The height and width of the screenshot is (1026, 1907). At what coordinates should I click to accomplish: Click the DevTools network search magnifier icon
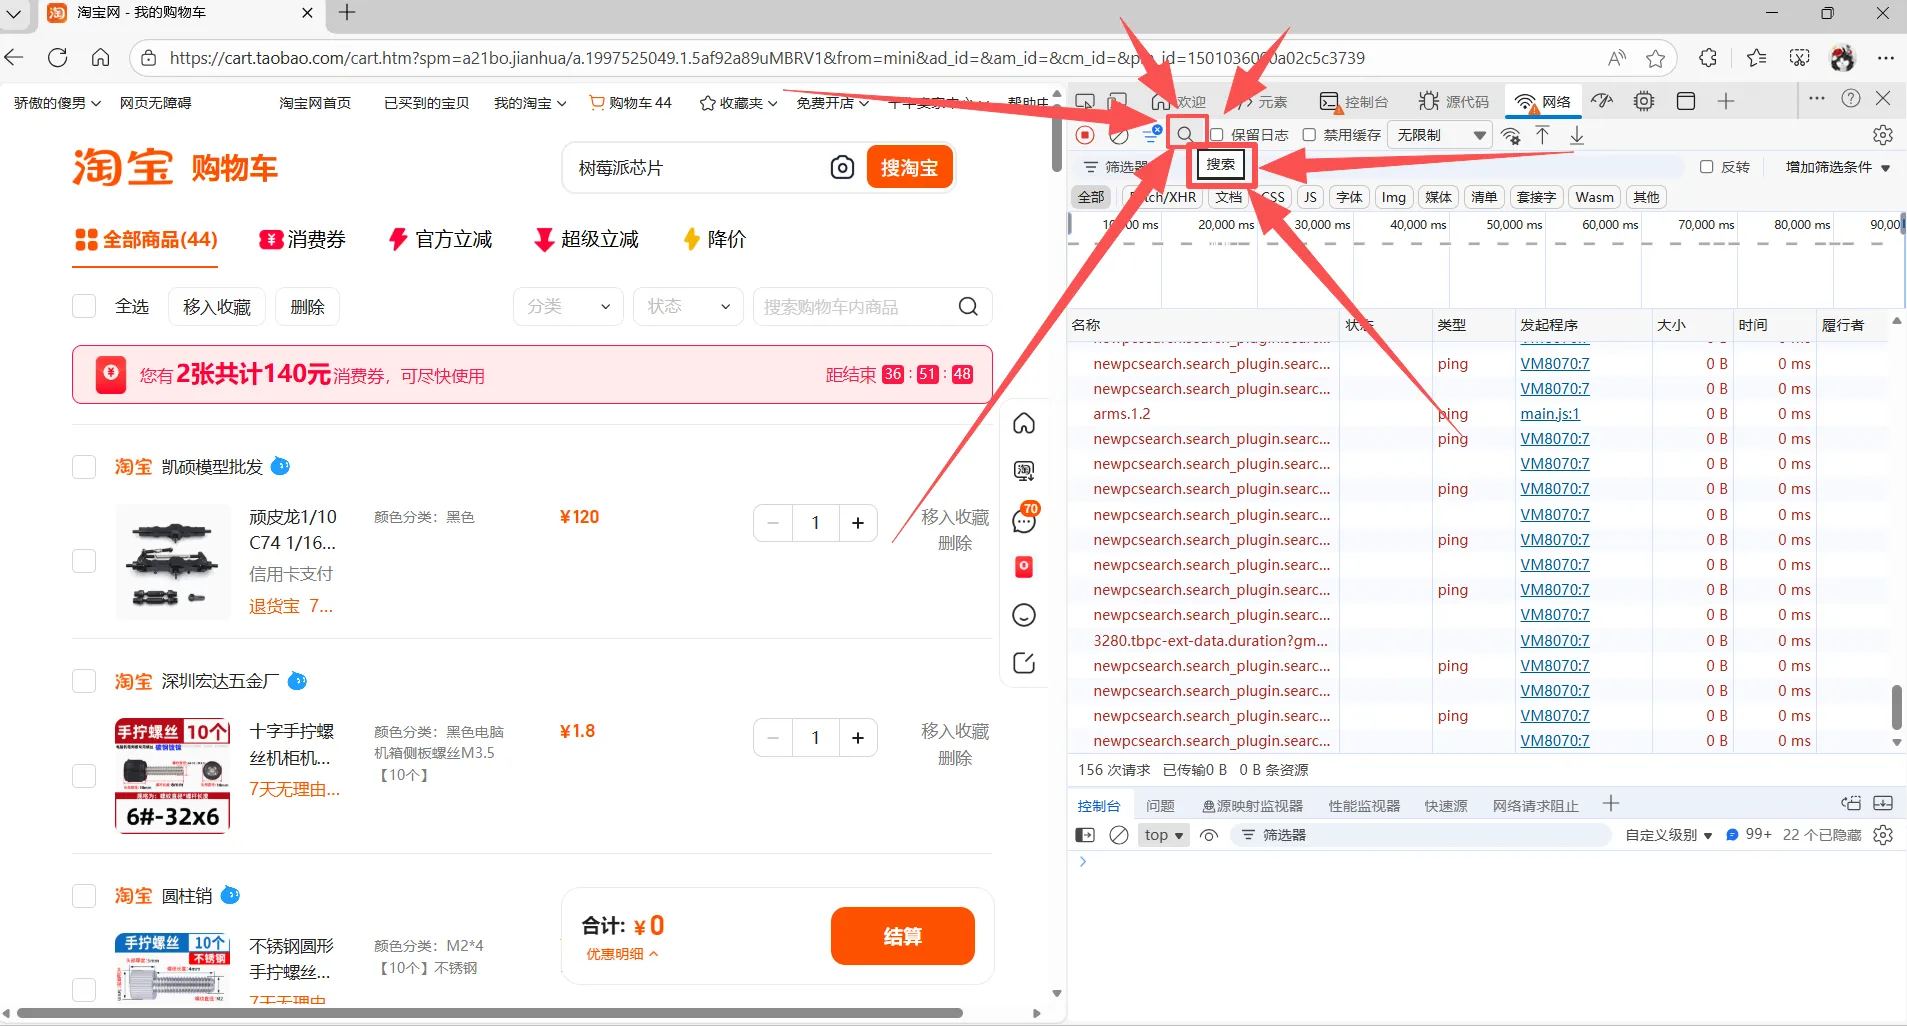click(1185, 134)
